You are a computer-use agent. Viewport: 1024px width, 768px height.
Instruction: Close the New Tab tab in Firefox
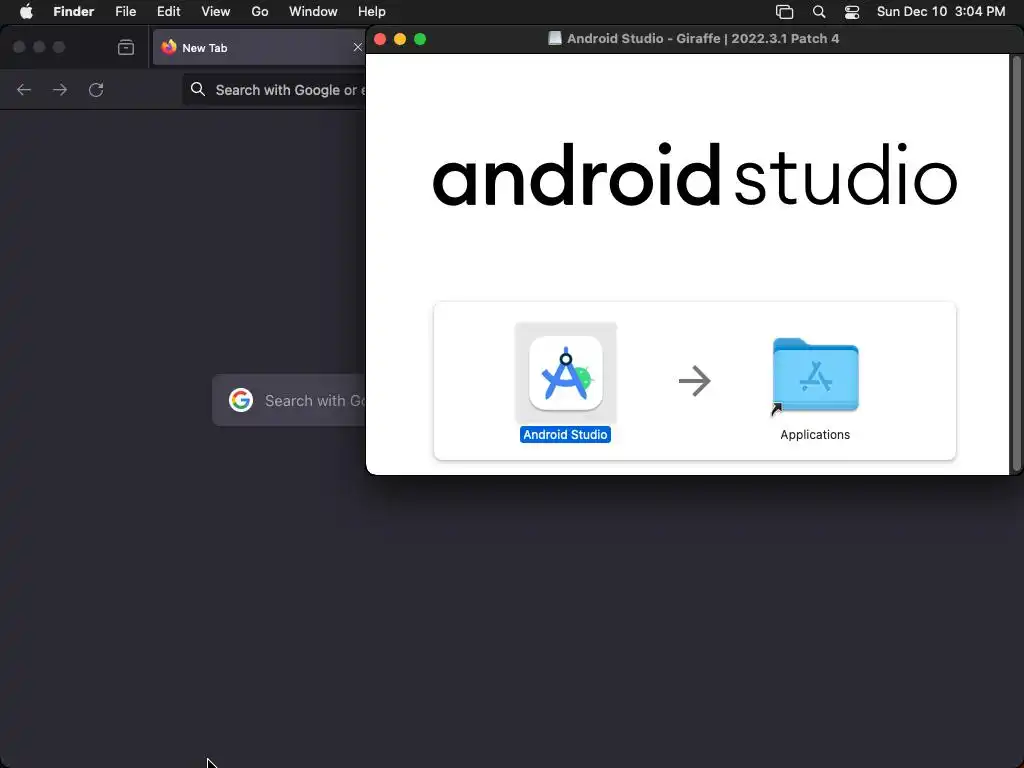click(x=357, y=47)
